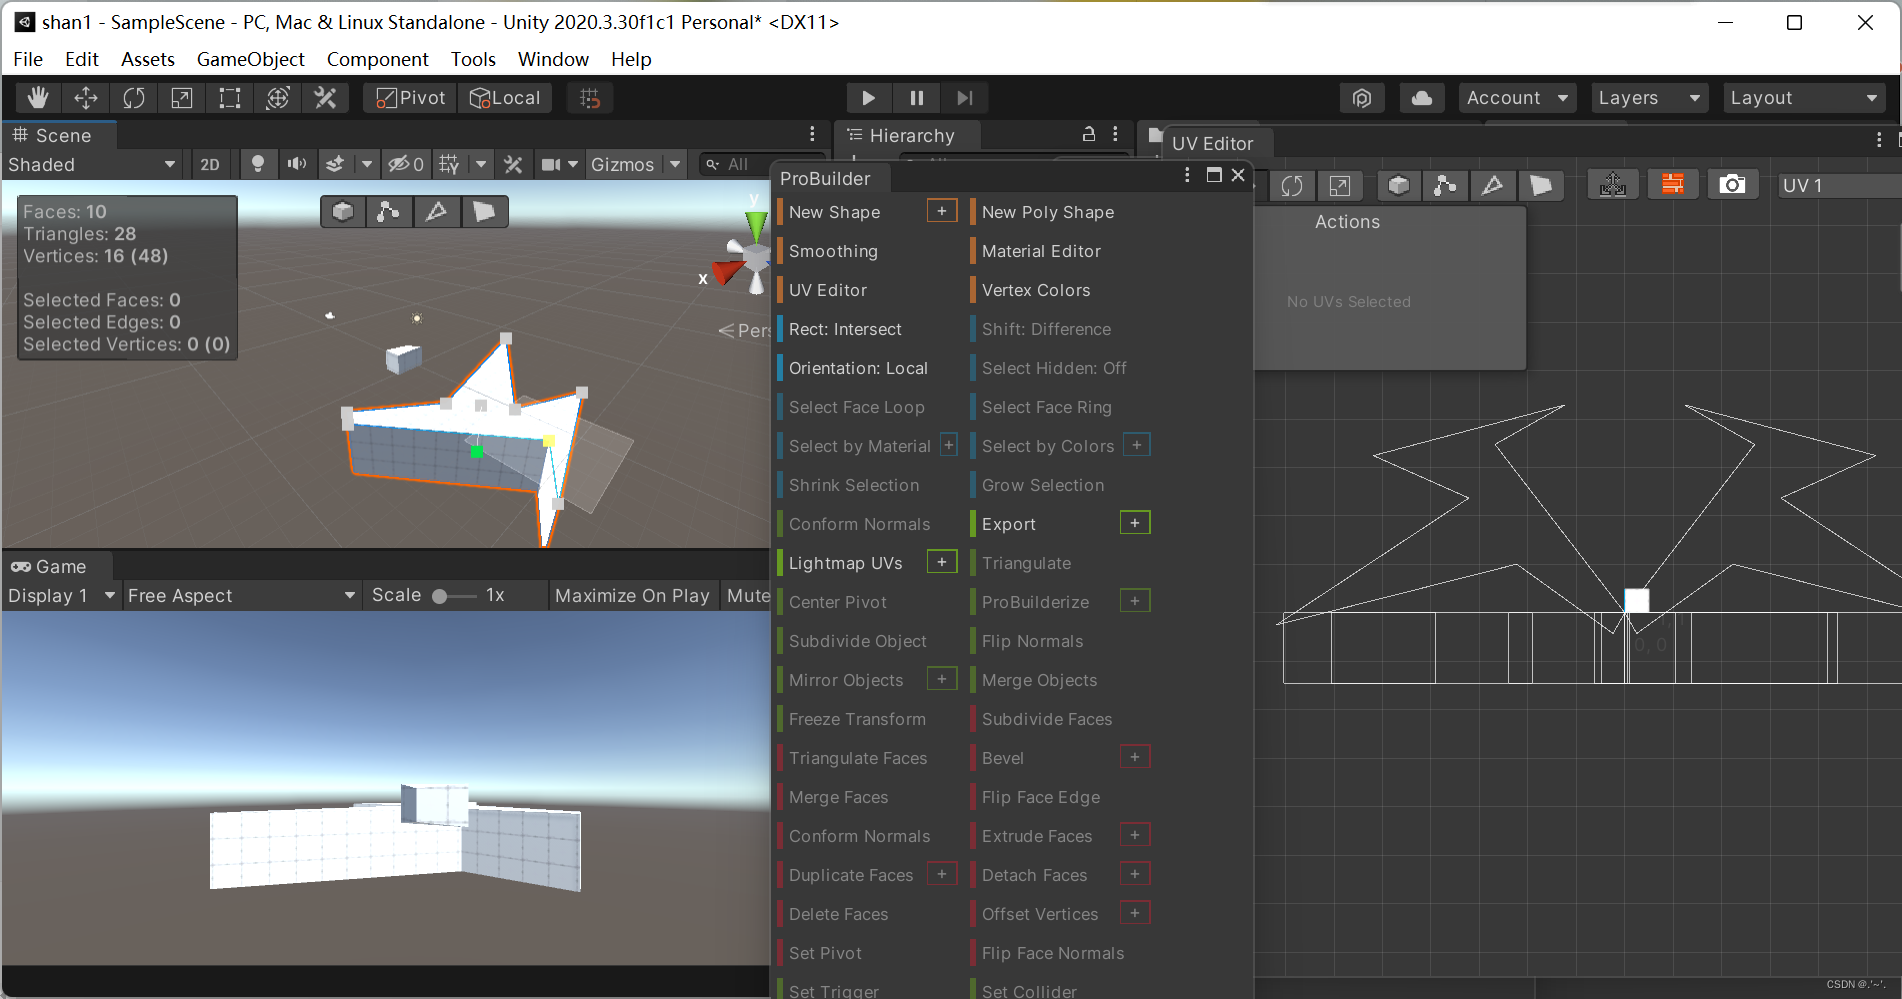
Task: Click Flip Normals in the ProBuilder window
Action: coord(1032,641)
